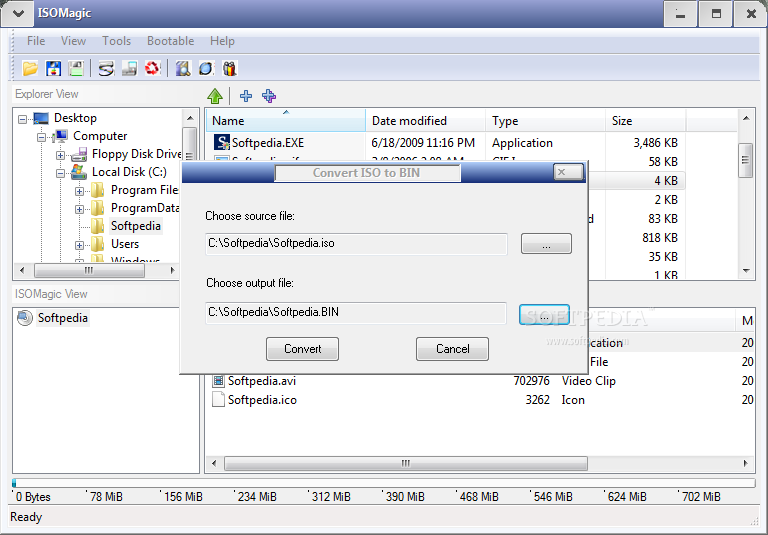Minimize the ISOMagic window
The height and width of the screenshot is (535, 768).
click(x=680, y=14)
